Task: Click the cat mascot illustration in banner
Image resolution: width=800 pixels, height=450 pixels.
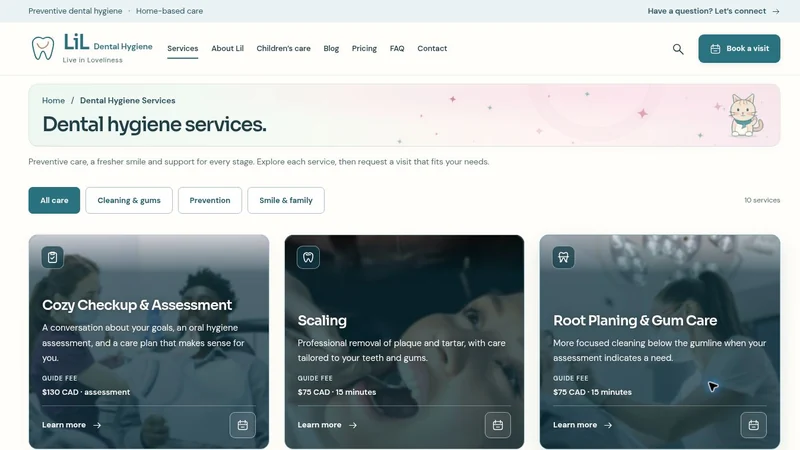Action: pyautogui.click(x=745, y=115)
